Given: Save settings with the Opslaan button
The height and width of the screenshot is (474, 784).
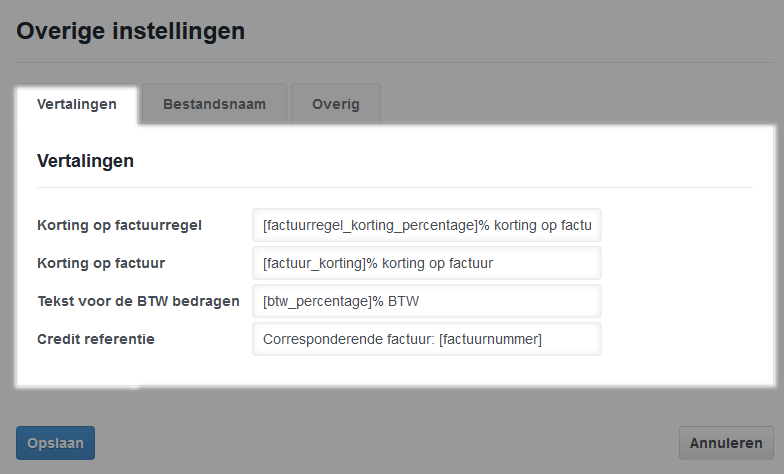Looking at the screenshot, I should point(55,443).
